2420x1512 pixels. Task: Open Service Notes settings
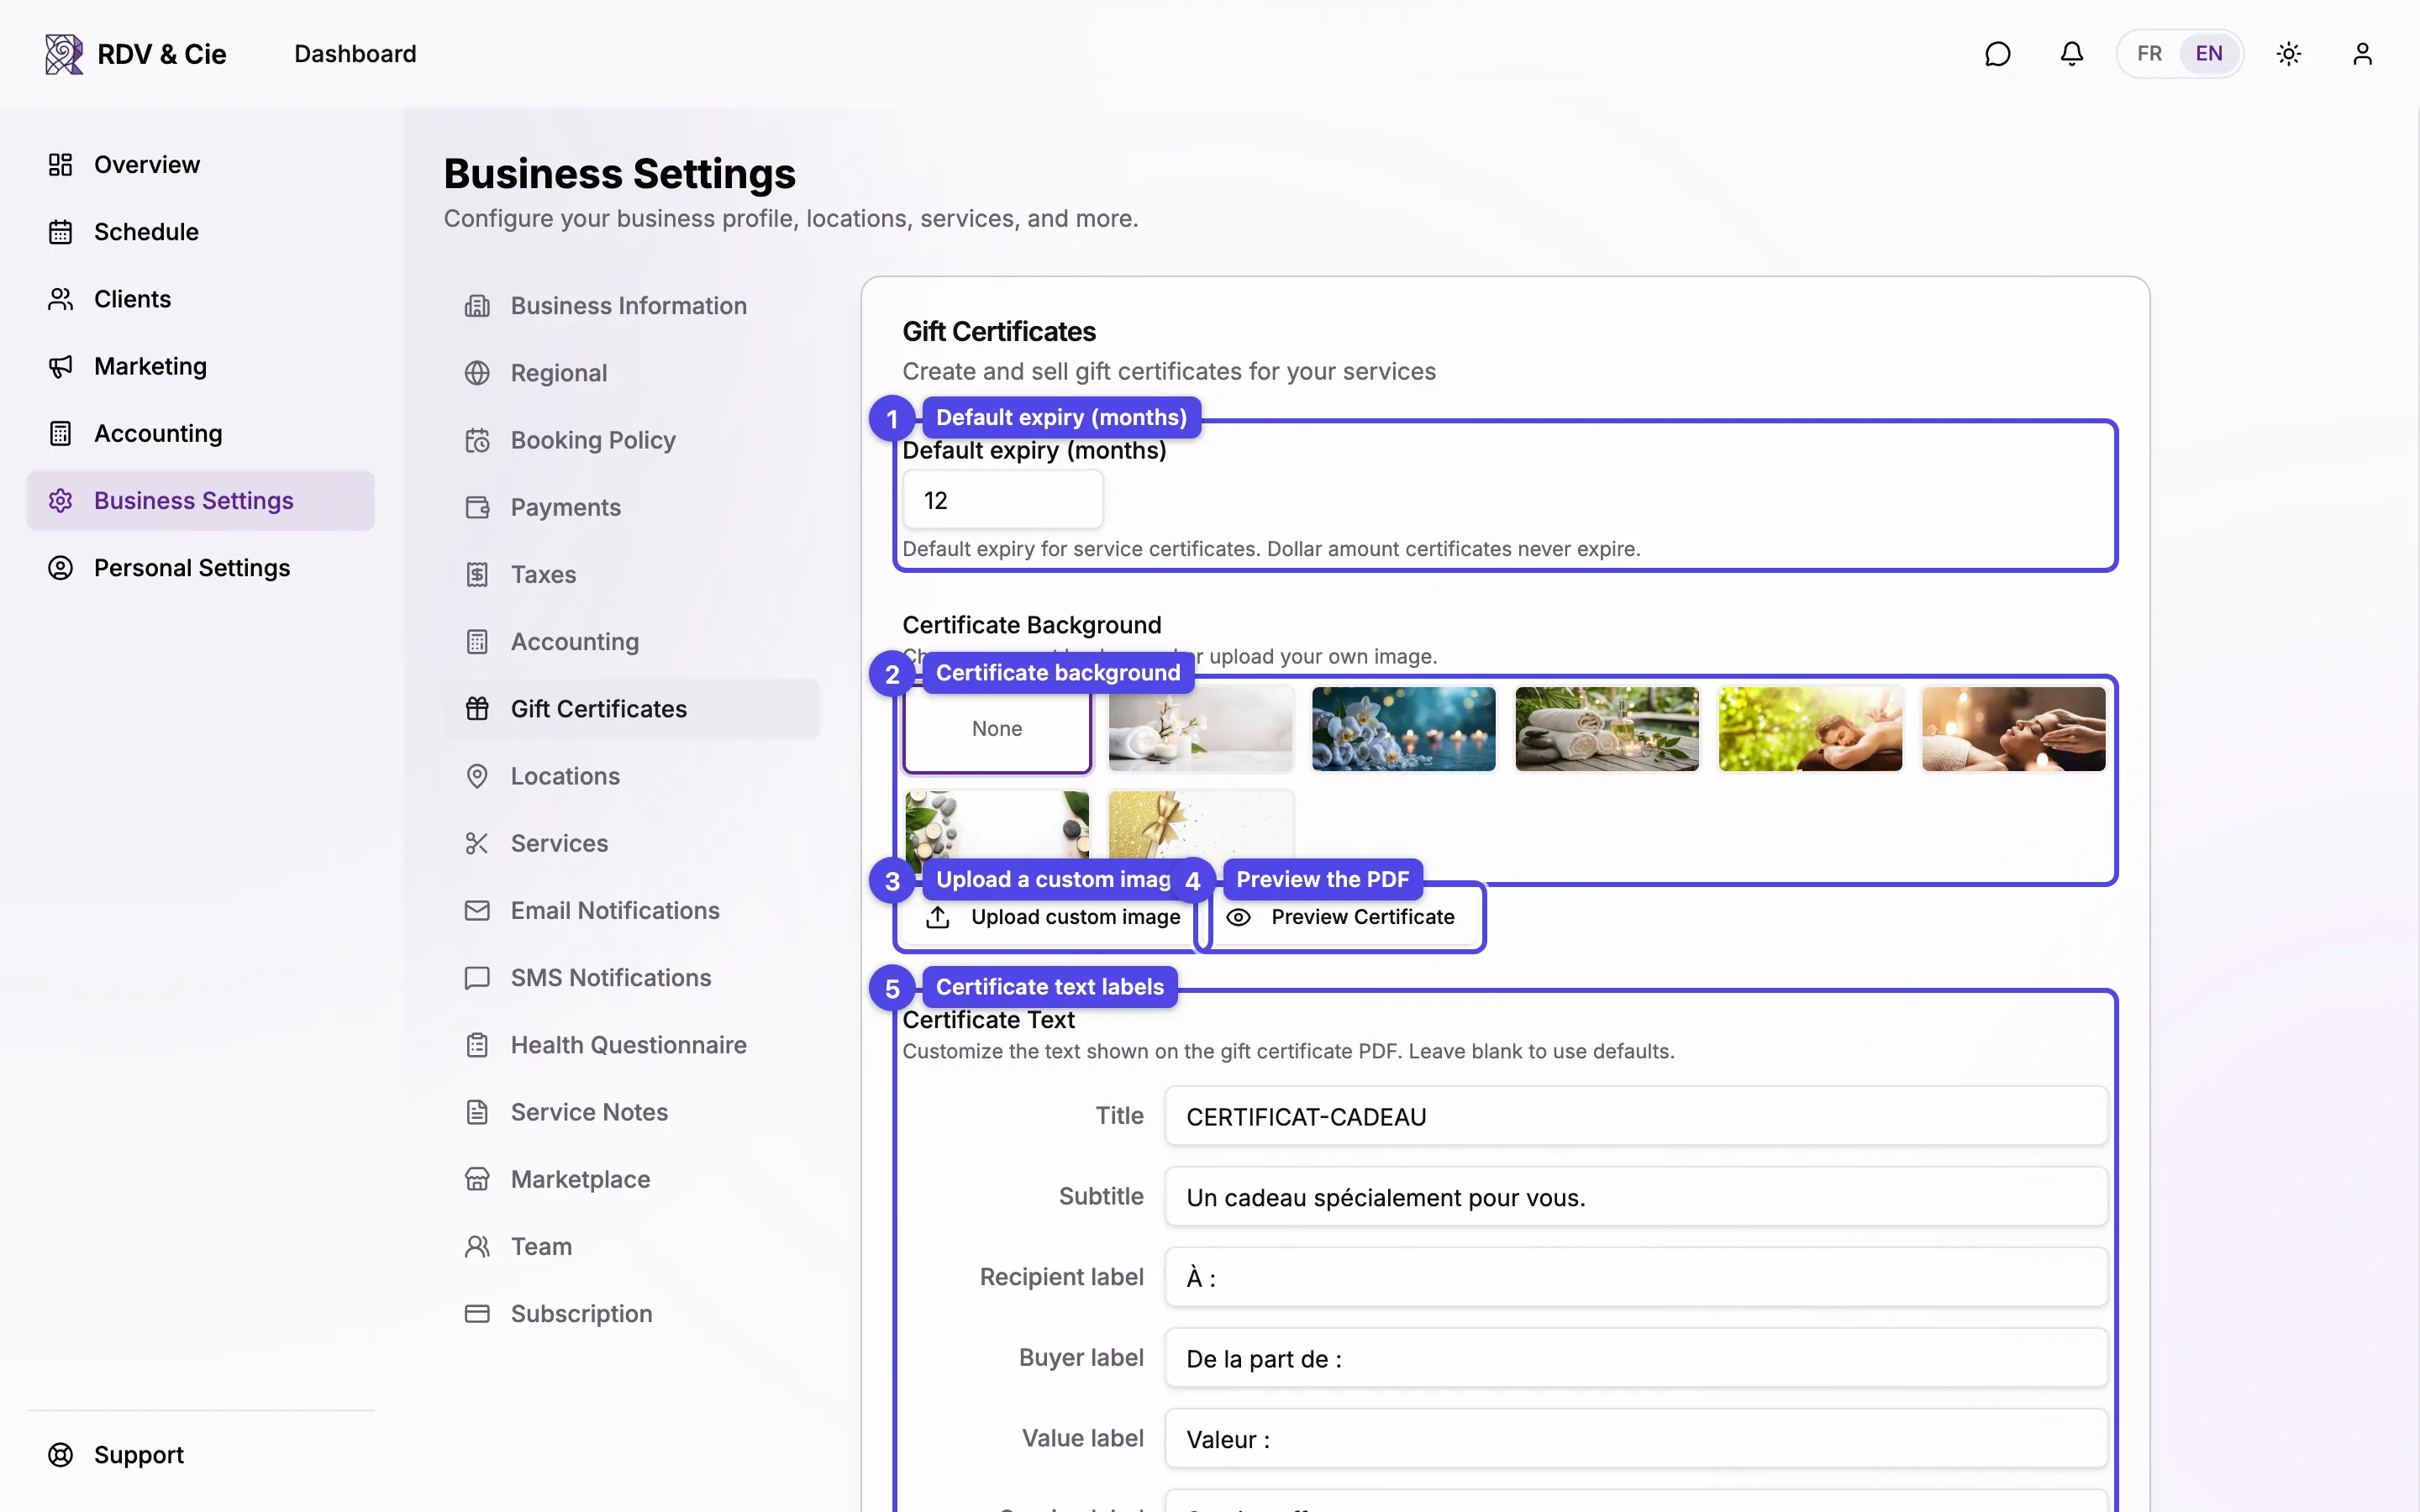tap(631, 1112)
